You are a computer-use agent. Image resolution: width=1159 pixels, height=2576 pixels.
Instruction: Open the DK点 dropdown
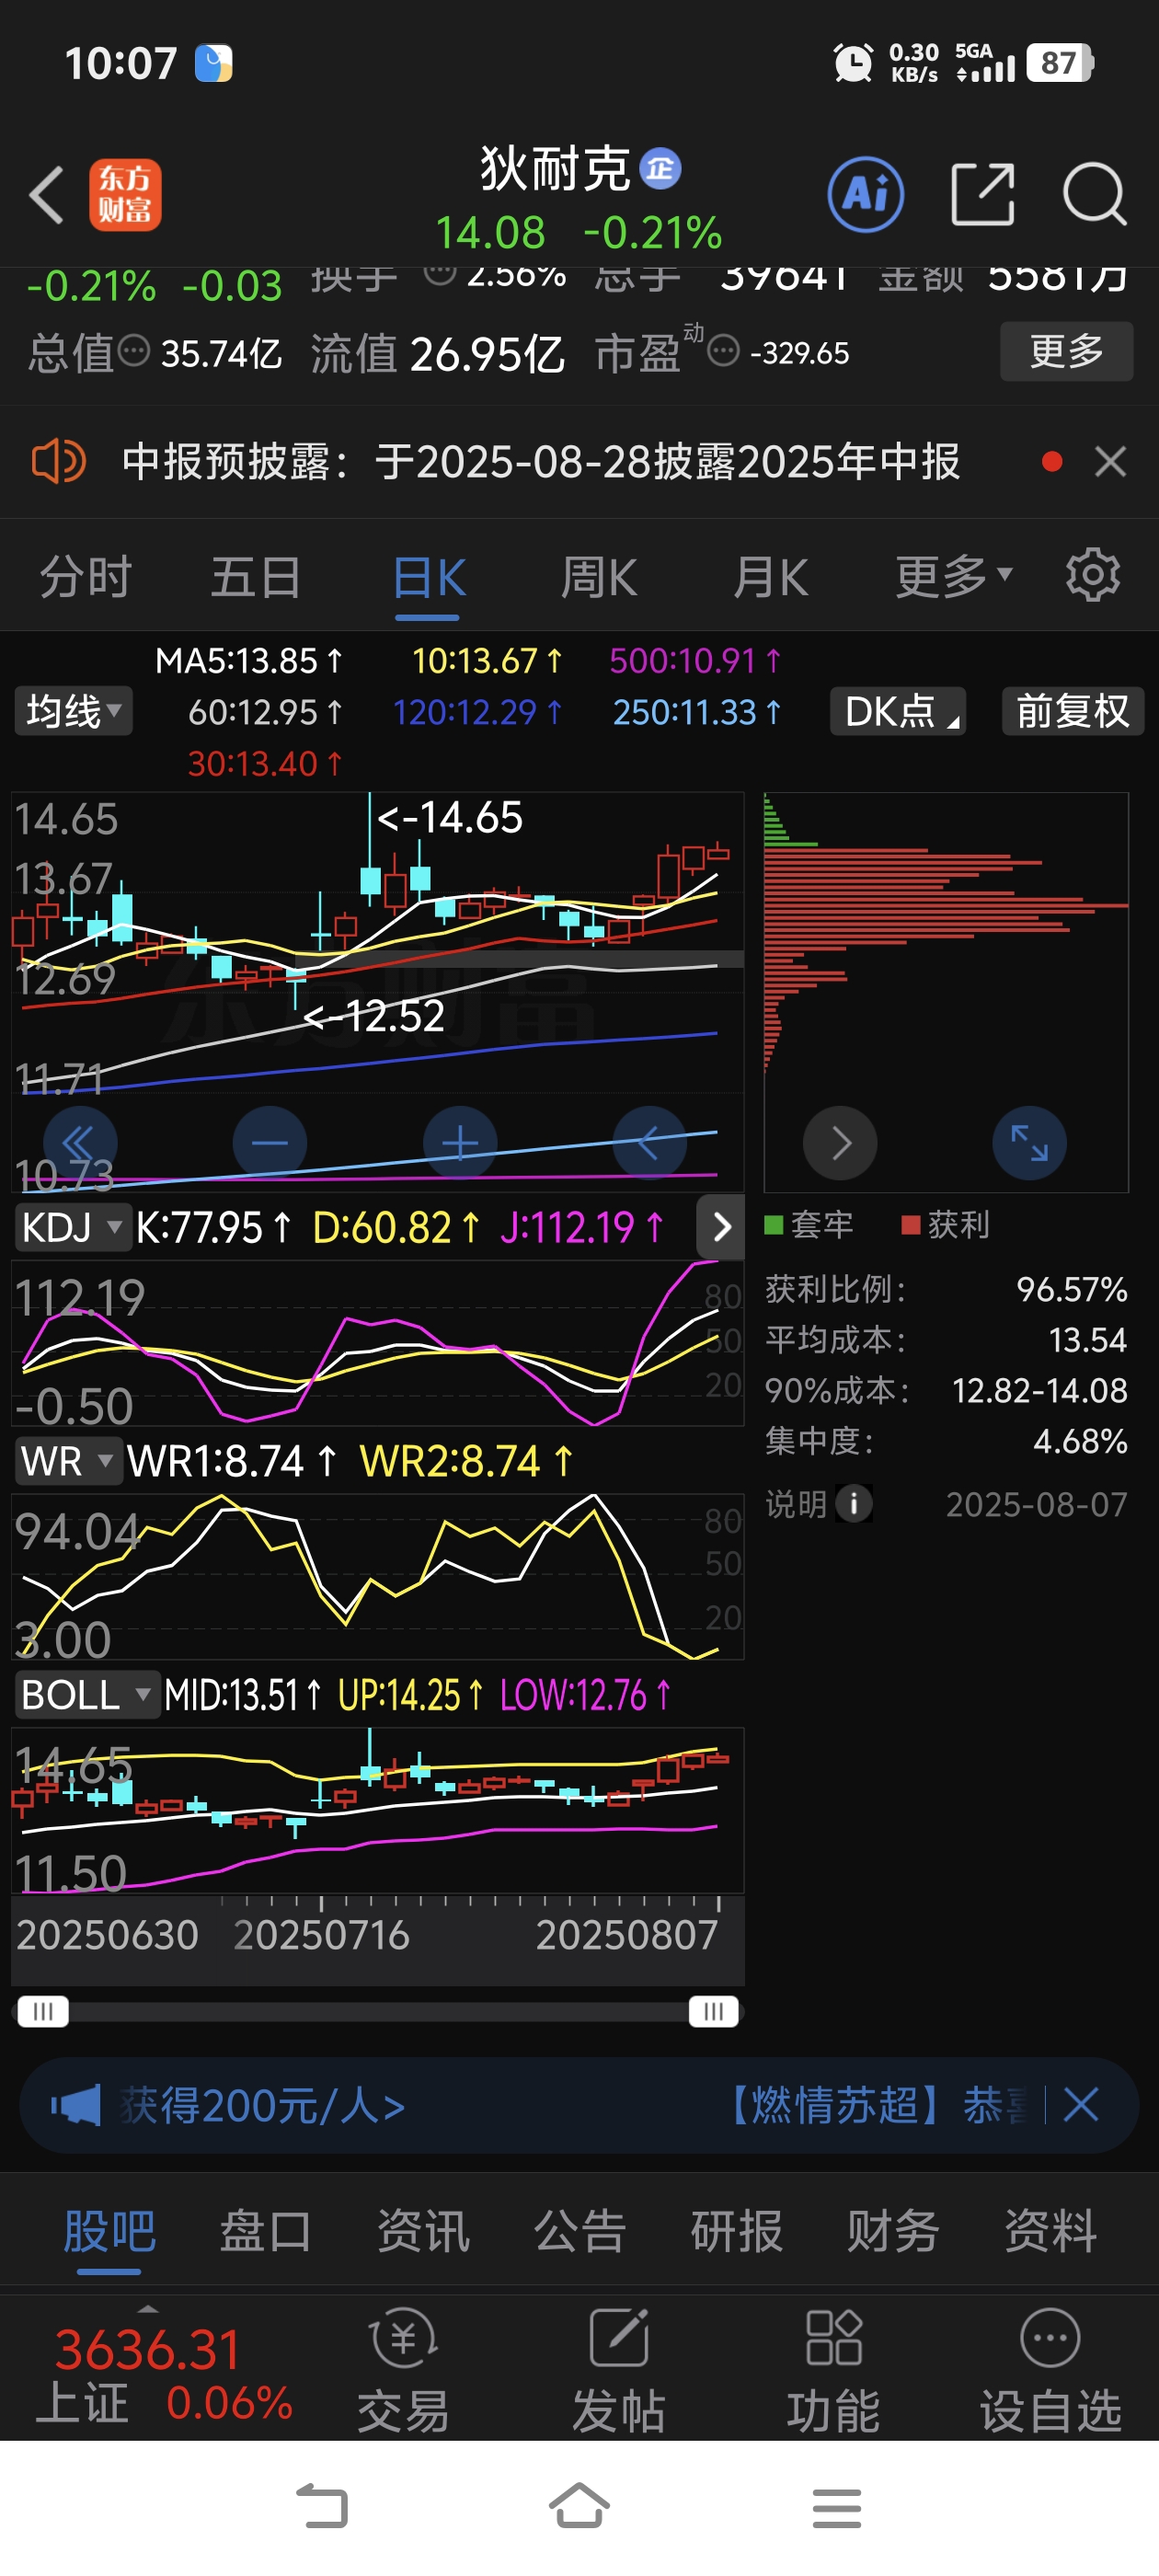point(898,712)
